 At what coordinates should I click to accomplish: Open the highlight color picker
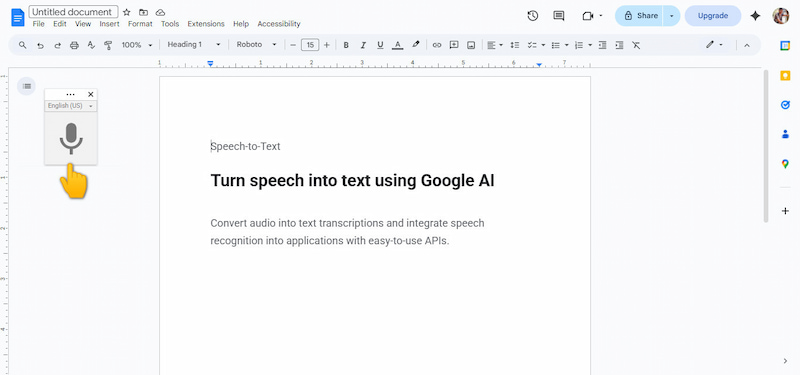coord(416,45)
